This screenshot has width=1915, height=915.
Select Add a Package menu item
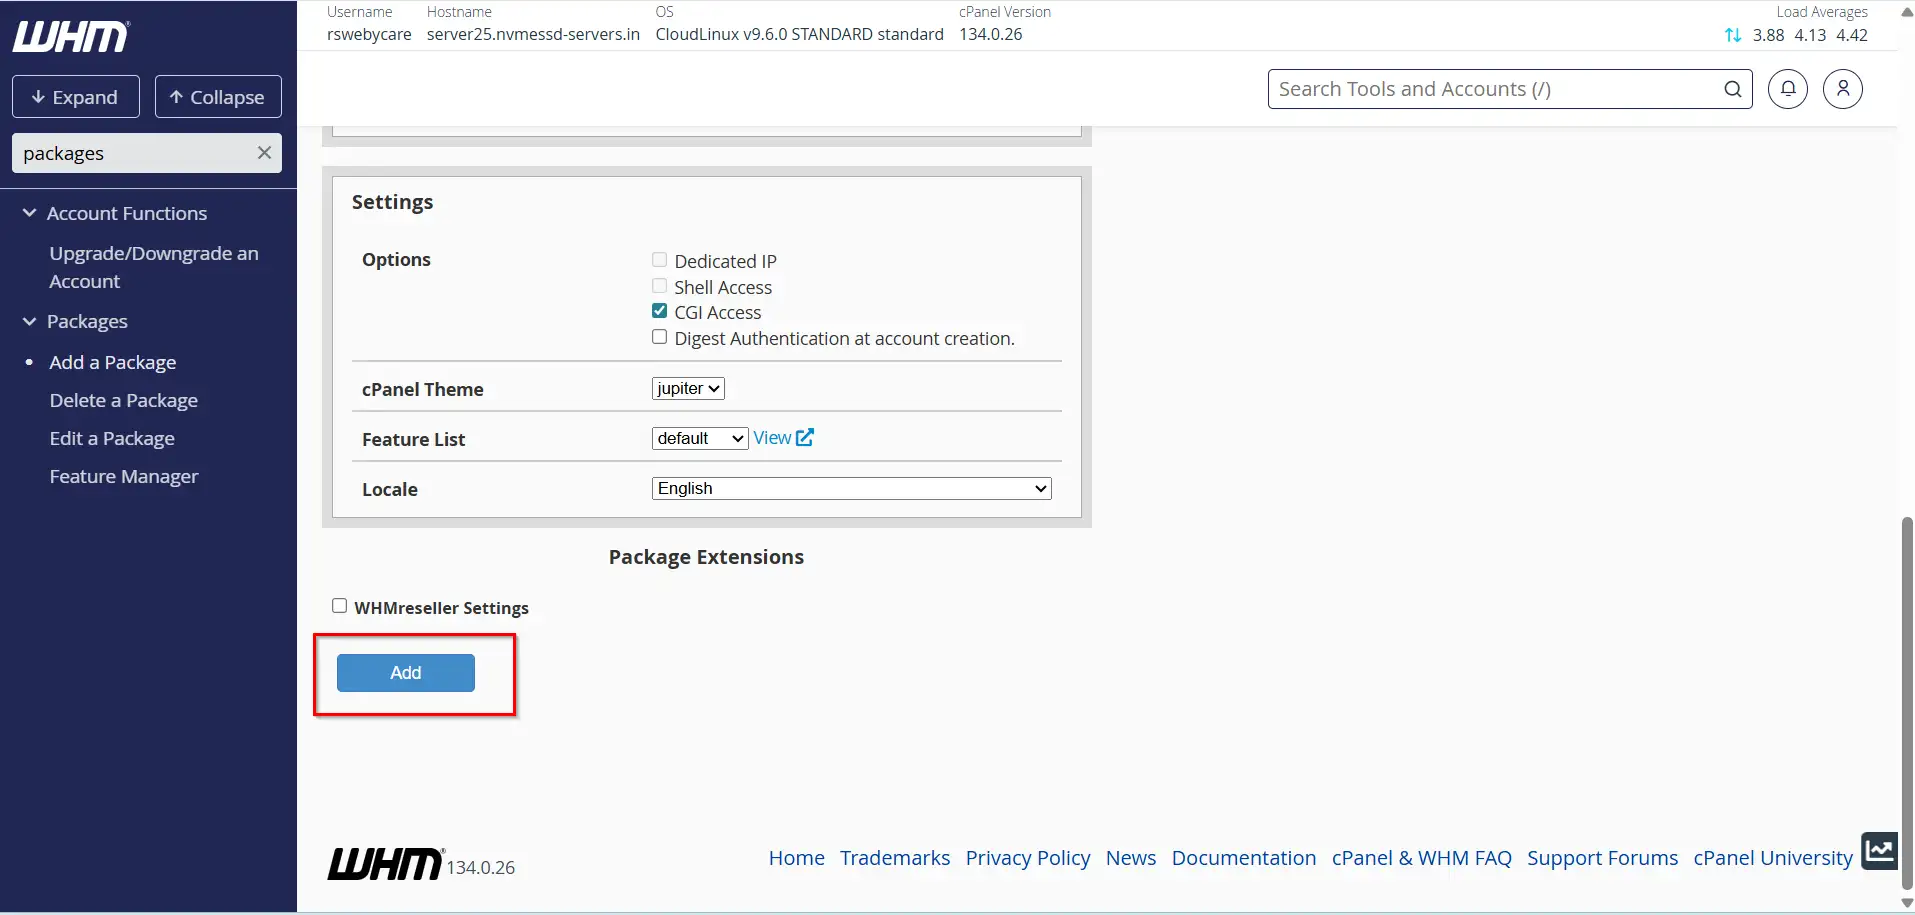[113, 362]
